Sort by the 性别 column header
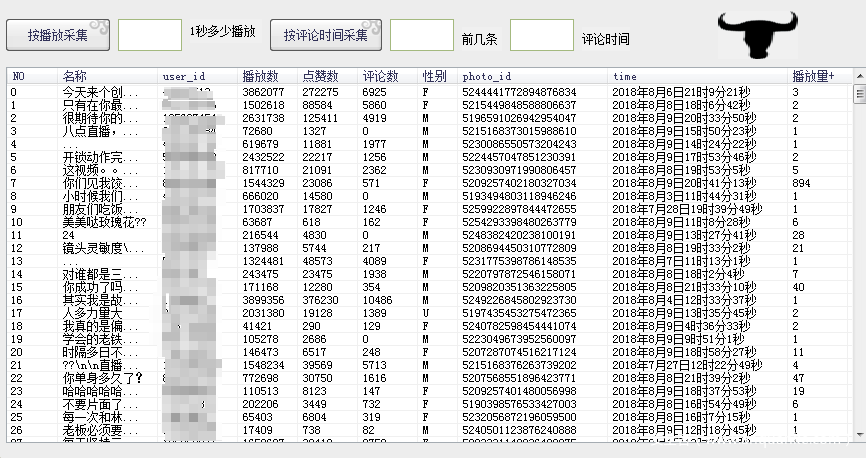 coord(437,76)
